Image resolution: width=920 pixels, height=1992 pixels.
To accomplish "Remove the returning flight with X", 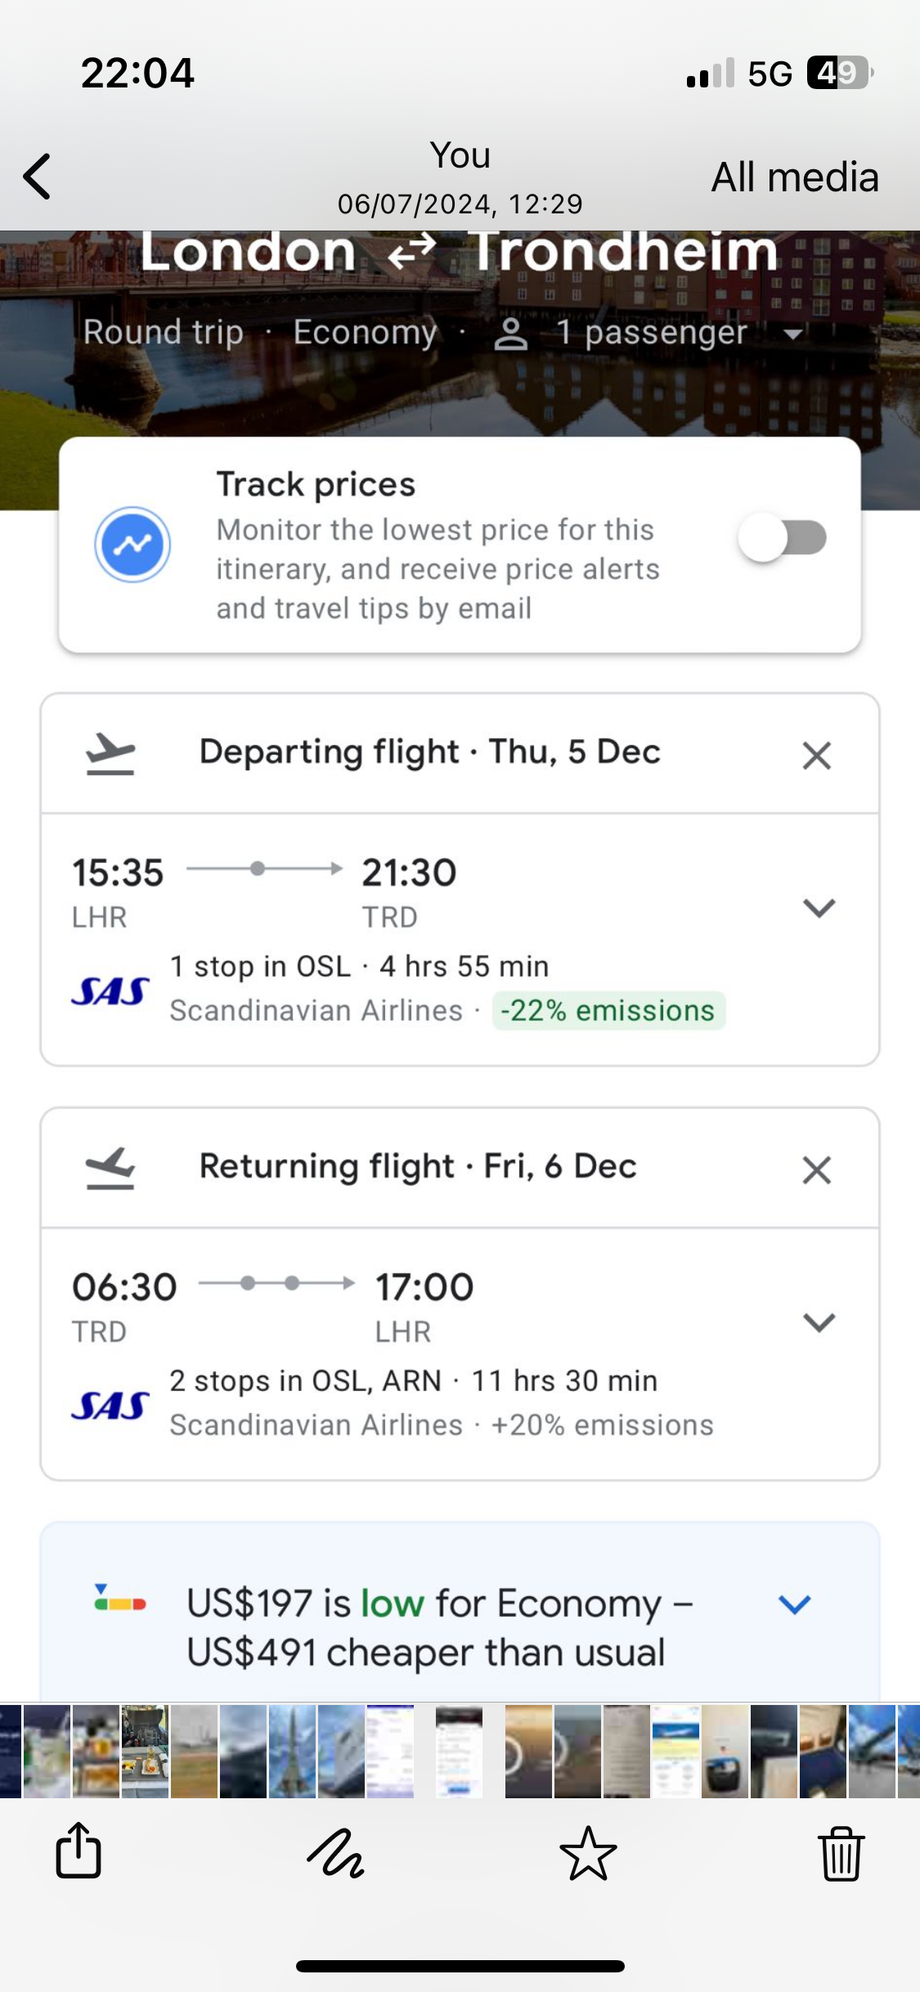I will 817,1170.
